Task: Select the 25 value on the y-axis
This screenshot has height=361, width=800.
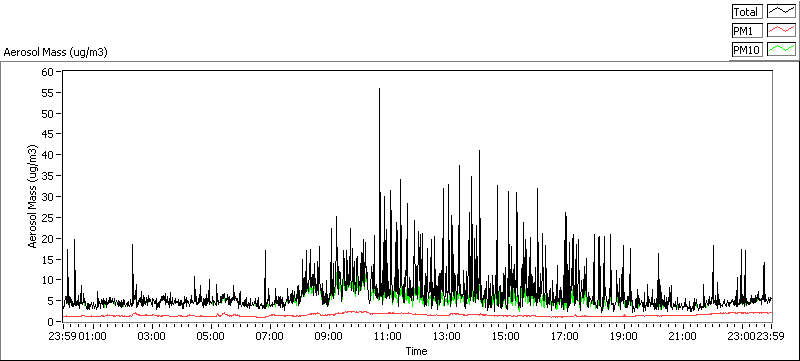Action: [x=48, y=218]
